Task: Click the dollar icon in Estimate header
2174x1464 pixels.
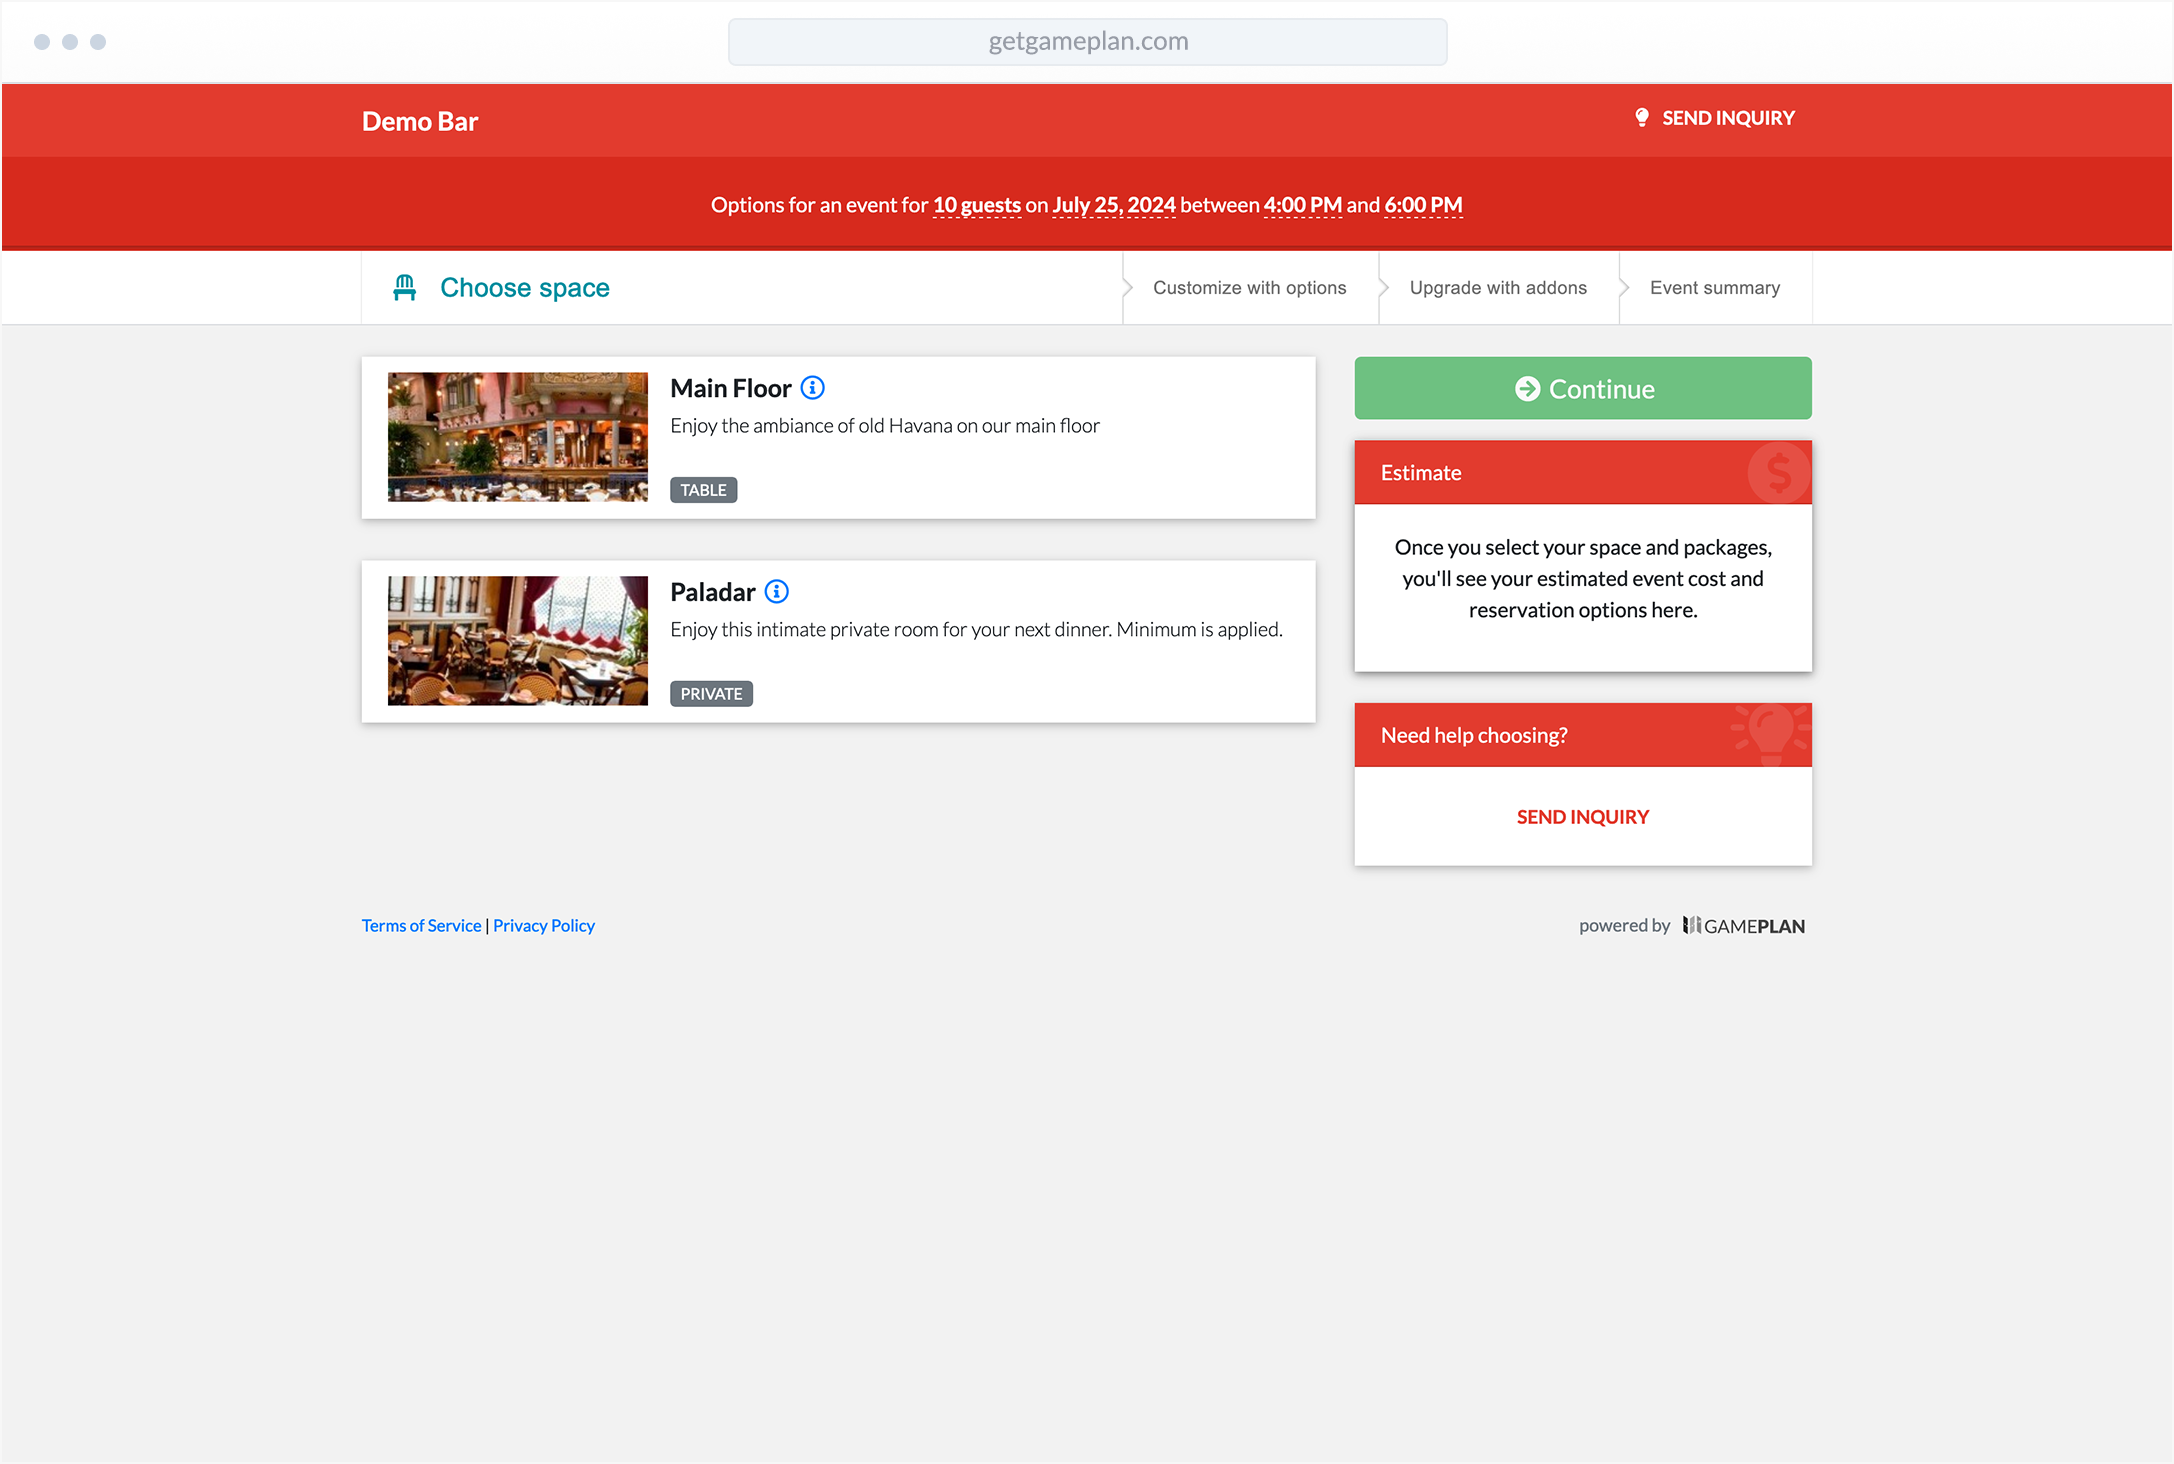Action: tap(1779, 473)
